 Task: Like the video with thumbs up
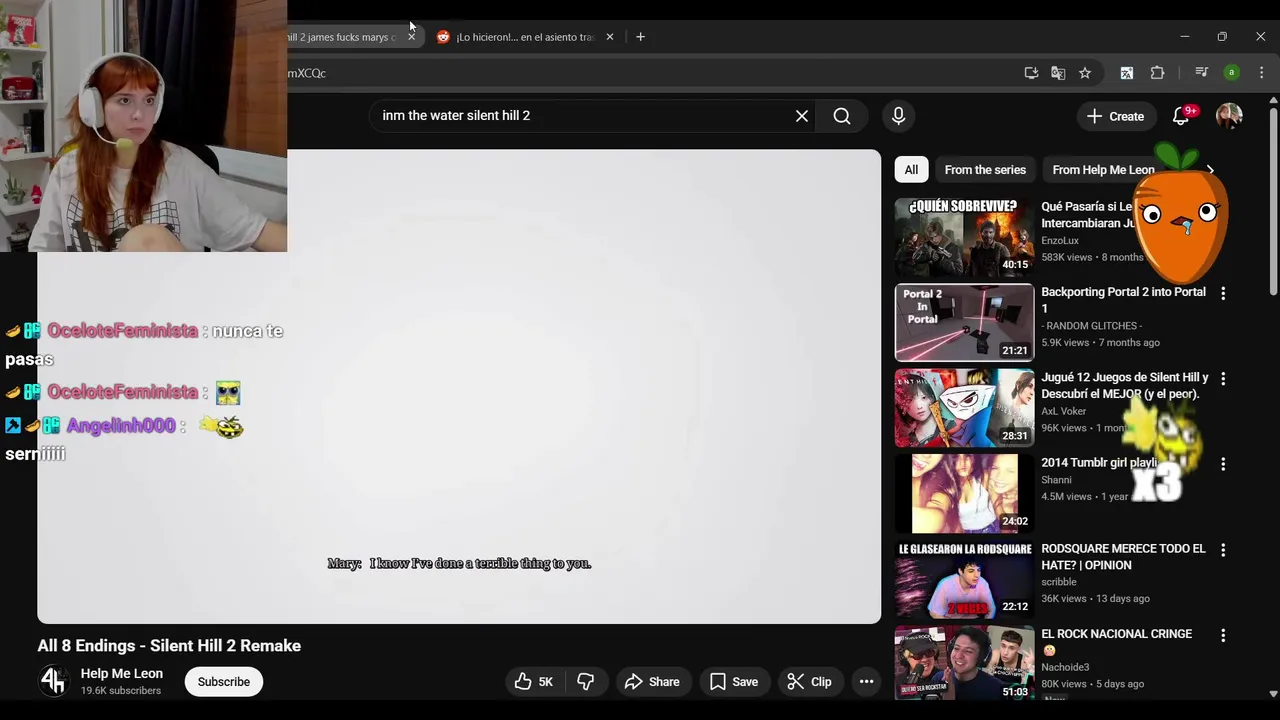534,682
